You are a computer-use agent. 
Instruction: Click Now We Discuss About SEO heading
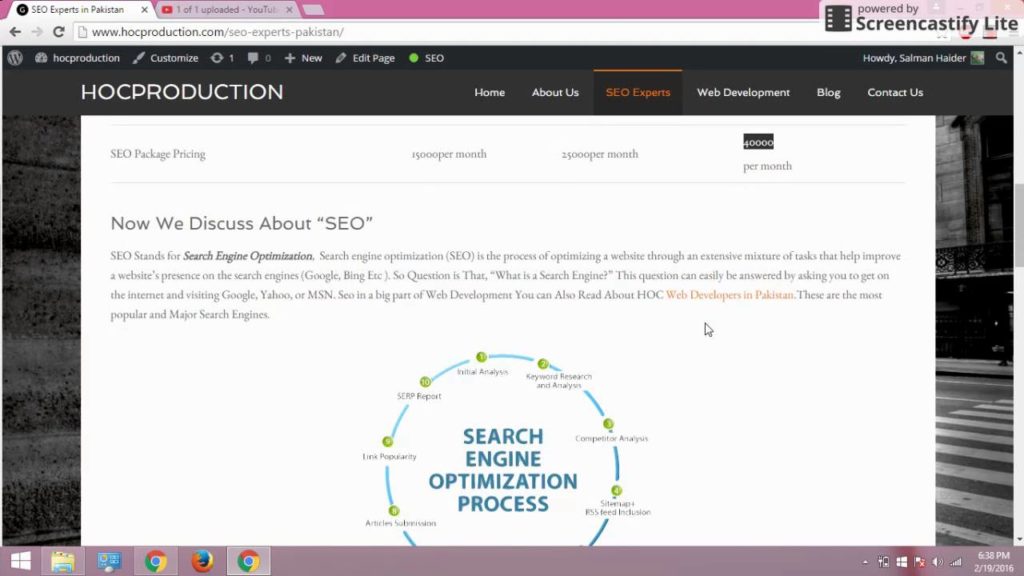(242, 223)
